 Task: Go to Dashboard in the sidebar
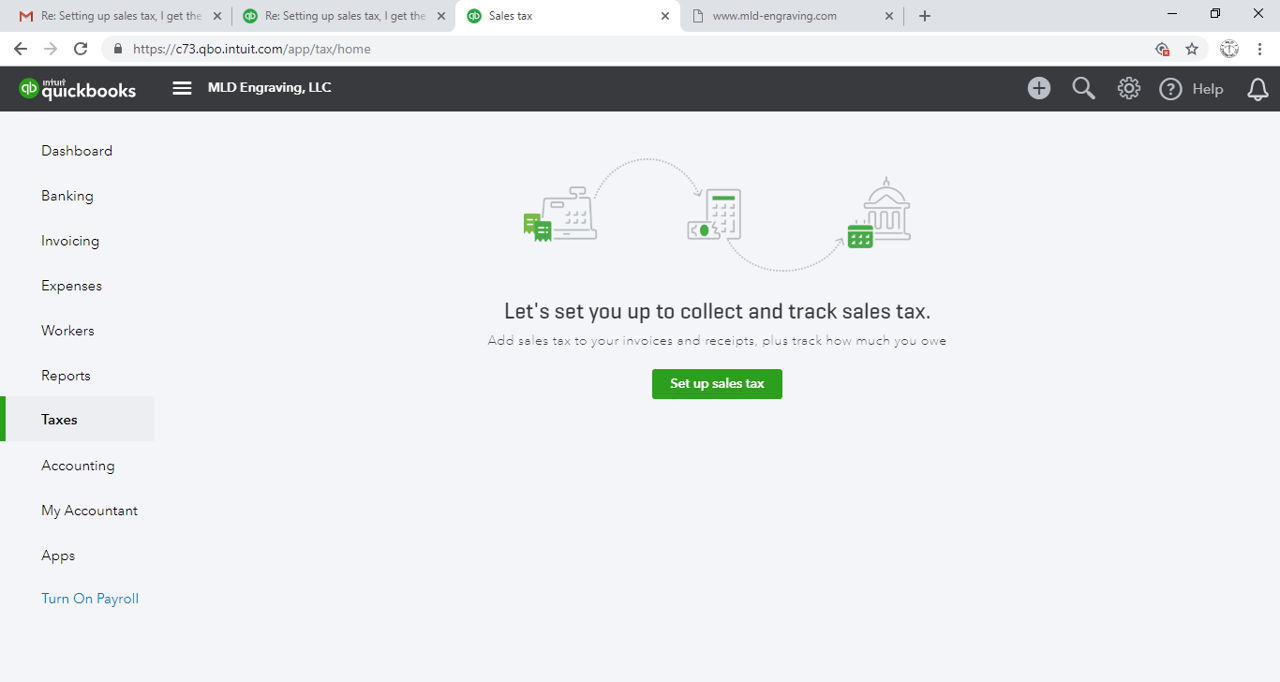77,151
